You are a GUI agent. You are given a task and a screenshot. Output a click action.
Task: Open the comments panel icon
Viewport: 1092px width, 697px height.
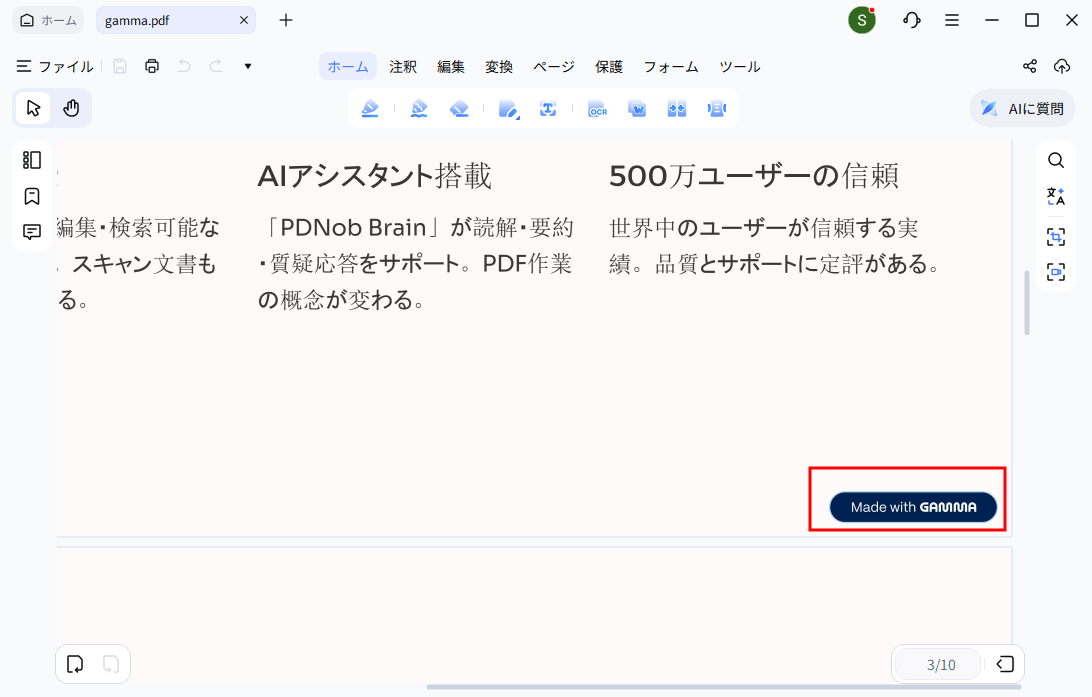pyautogui.click(x=32, y=232)
